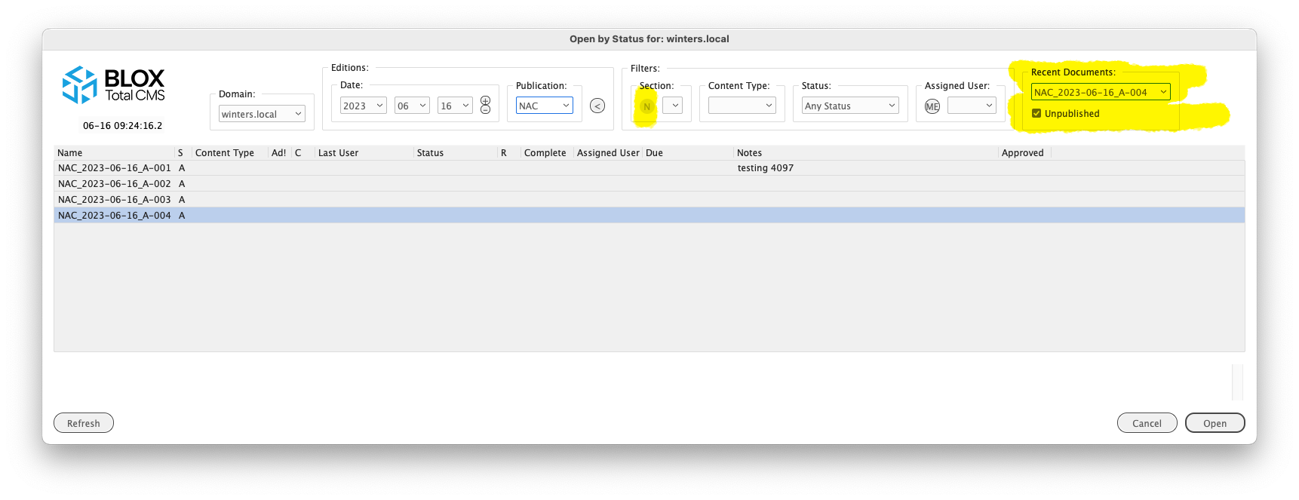Click the Open button
The width and height of the screenshot is (1299, 500).
(x=1215, y=423)
